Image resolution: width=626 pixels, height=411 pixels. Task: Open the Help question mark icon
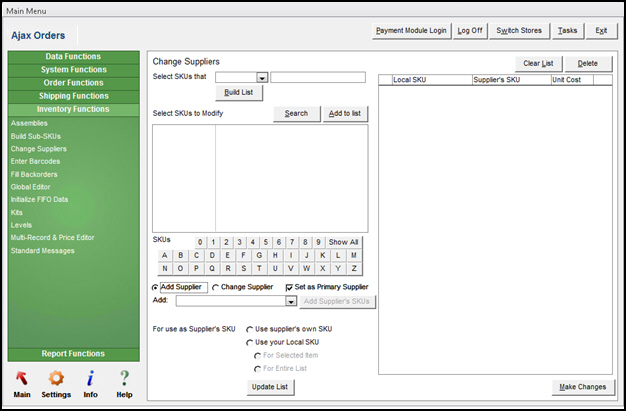click(x=124, y=378)
